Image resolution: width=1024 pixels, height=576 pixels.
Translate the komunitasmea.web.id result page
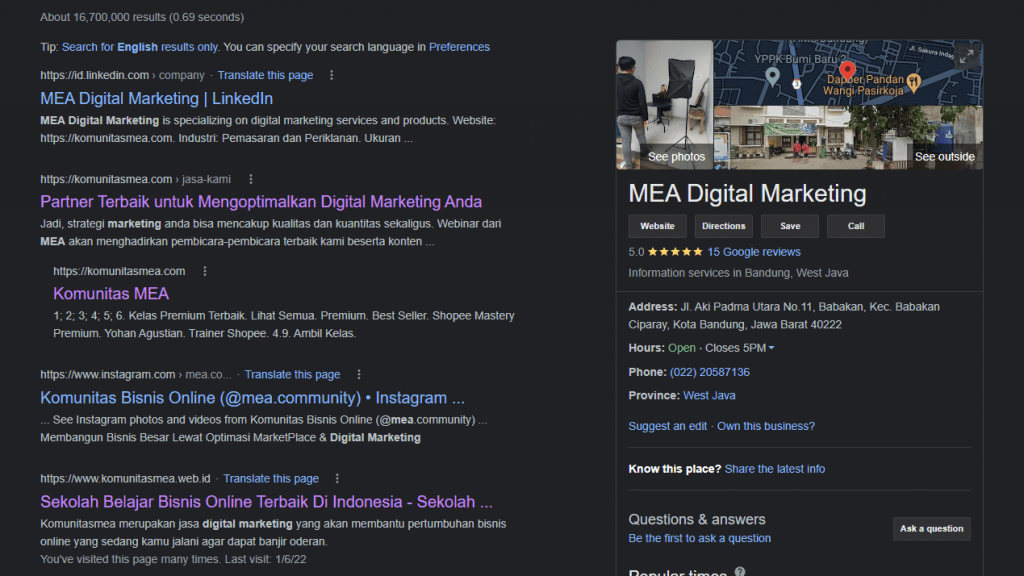(271, 479)
